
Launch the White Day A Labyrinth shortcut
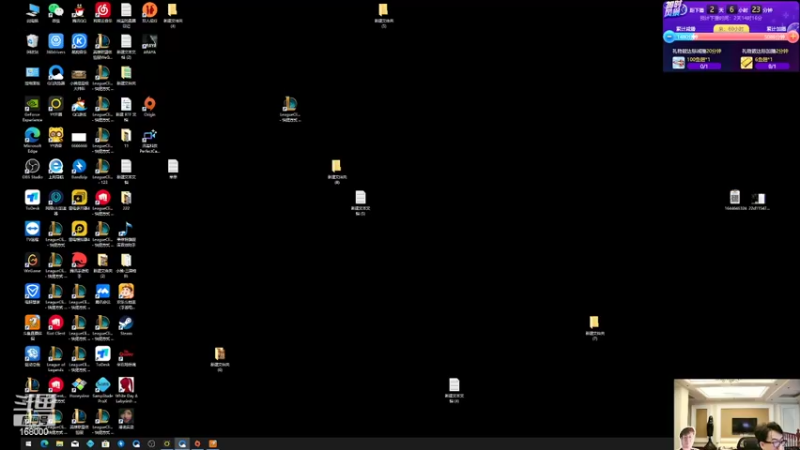126,389
